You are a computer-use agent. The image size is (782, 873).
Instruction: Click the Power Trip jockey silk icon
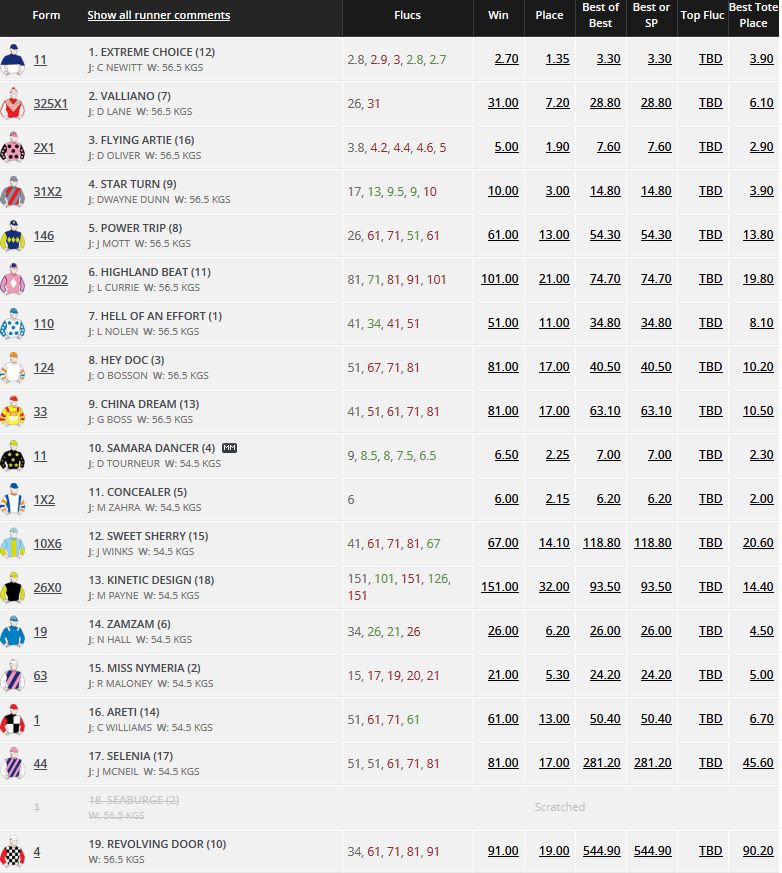coord(12,236)
